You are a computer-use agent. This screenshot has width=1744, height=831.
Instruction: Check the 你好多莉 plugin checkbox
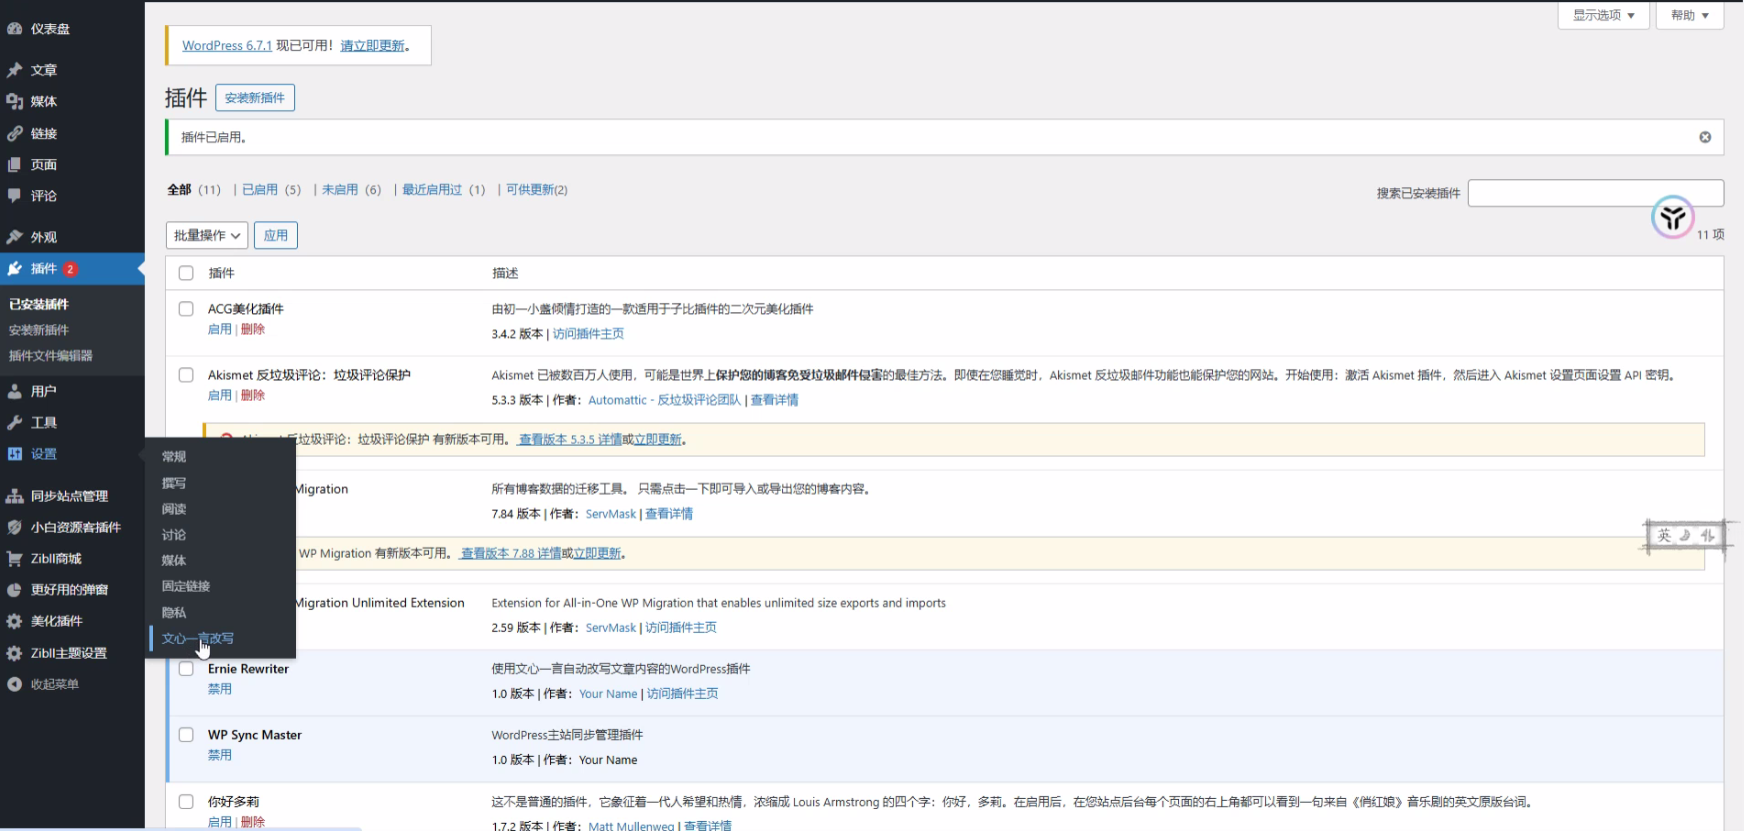click(x=186, y=801)
